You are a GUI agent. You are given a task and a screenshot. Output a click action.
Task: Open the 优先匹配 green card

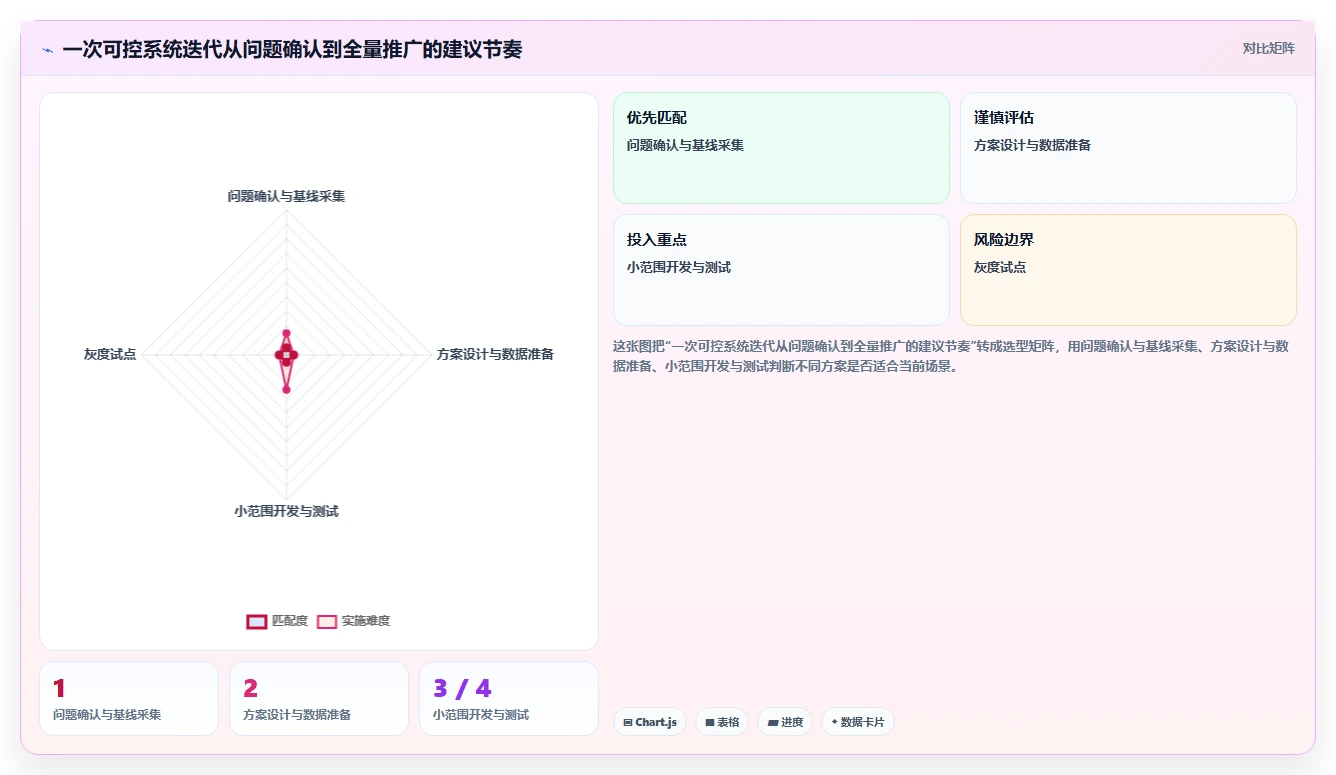click(x=781, y=148)
